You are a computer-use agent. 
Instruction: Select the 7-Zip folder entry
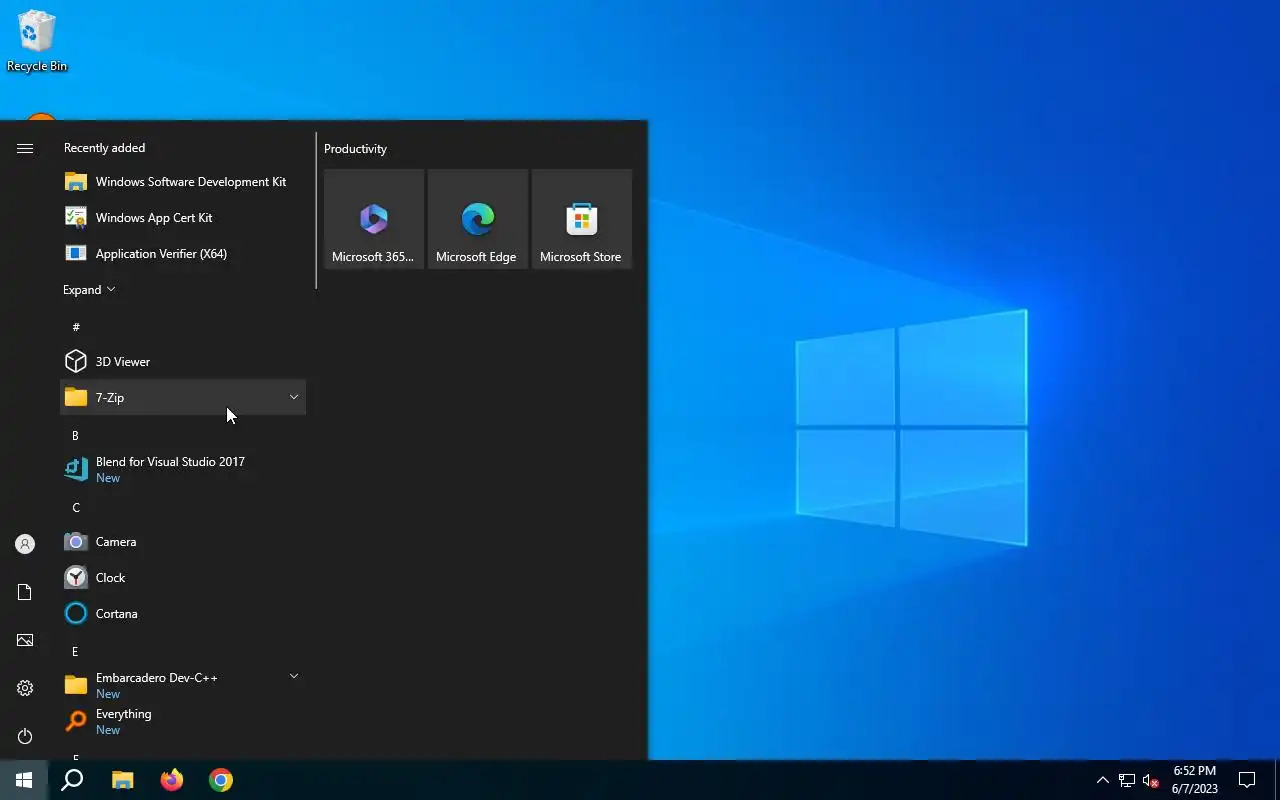[x=183, y=398]
